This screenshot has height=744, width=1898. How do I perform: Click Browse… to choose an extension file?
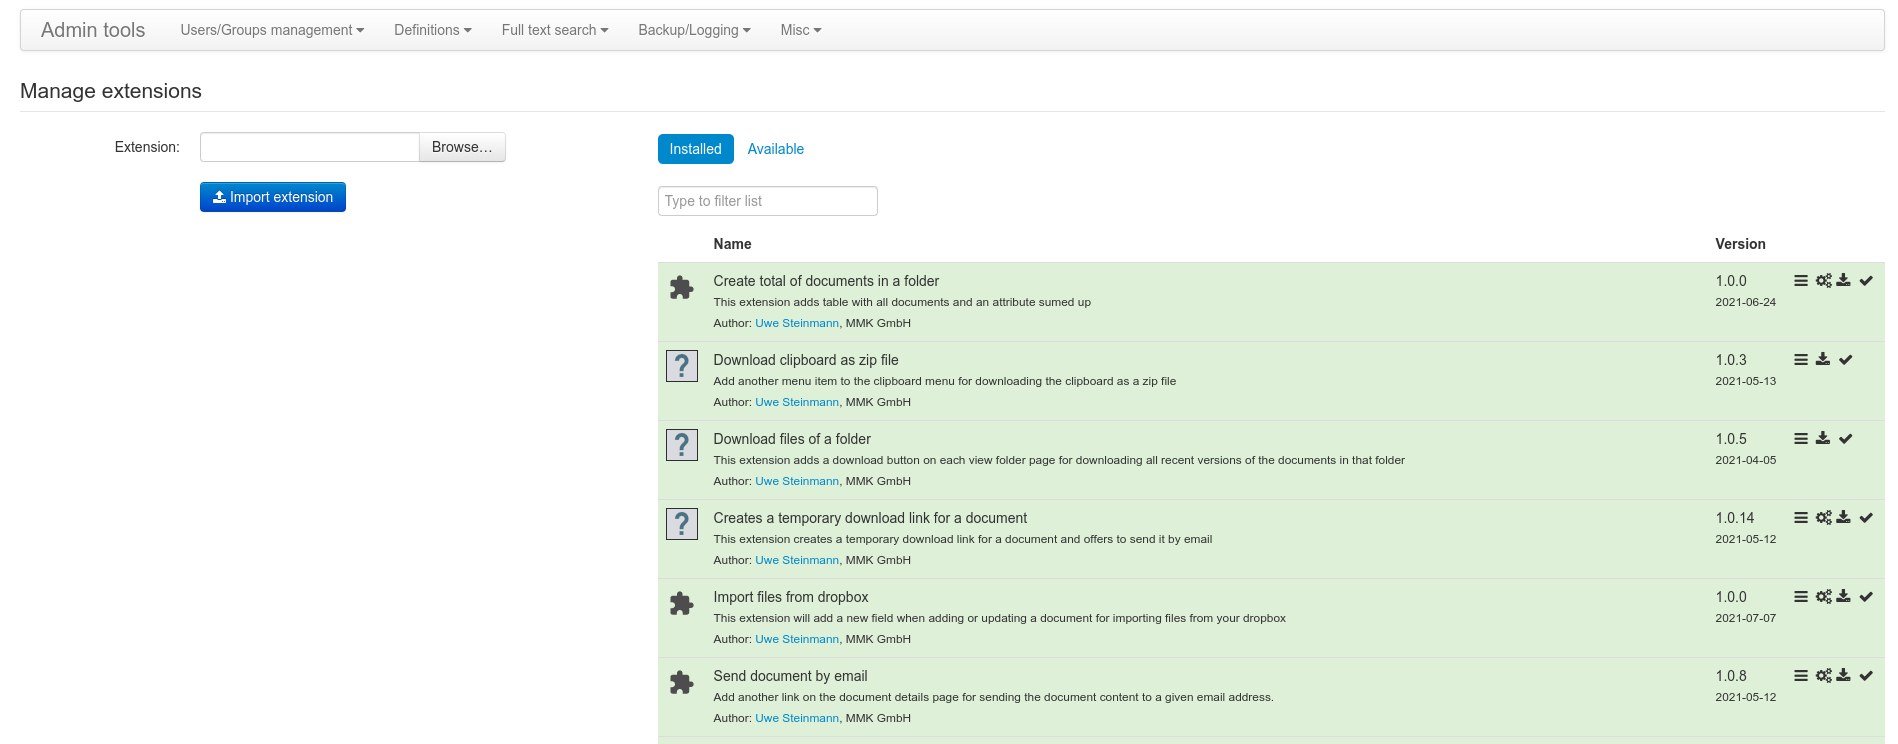461,147
